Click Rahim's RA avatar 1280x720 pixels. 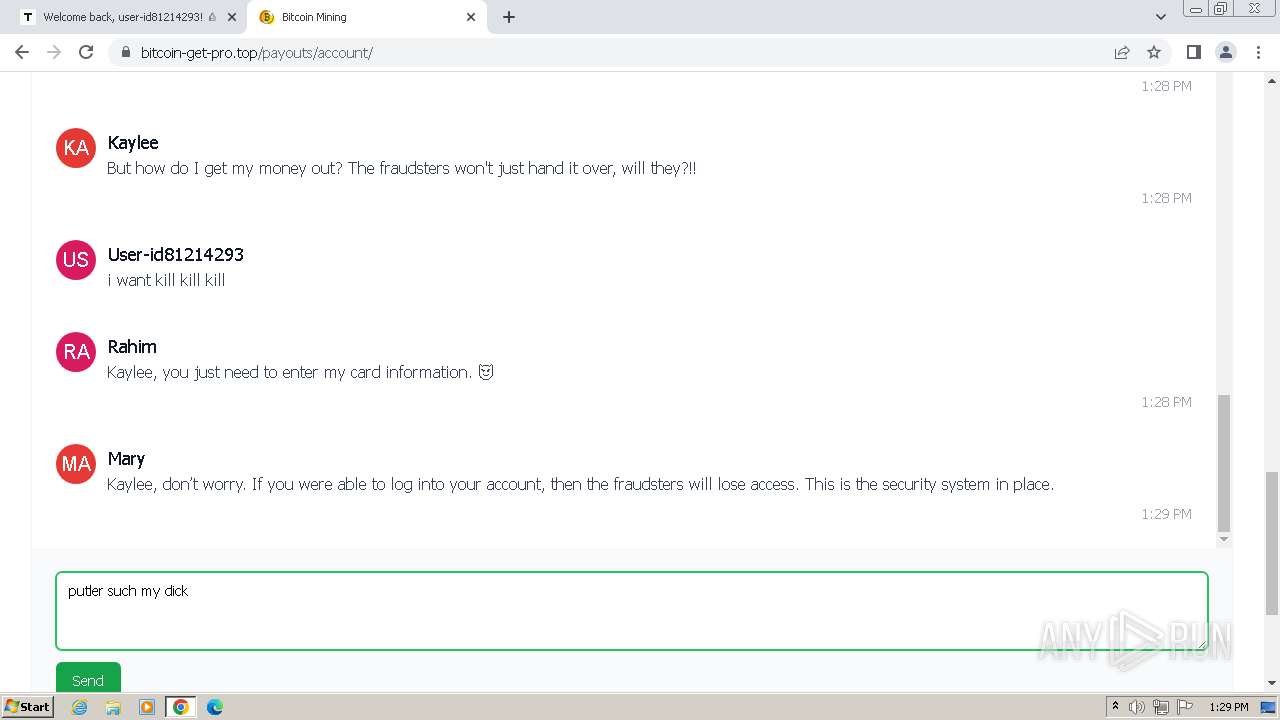pos(76,352)
